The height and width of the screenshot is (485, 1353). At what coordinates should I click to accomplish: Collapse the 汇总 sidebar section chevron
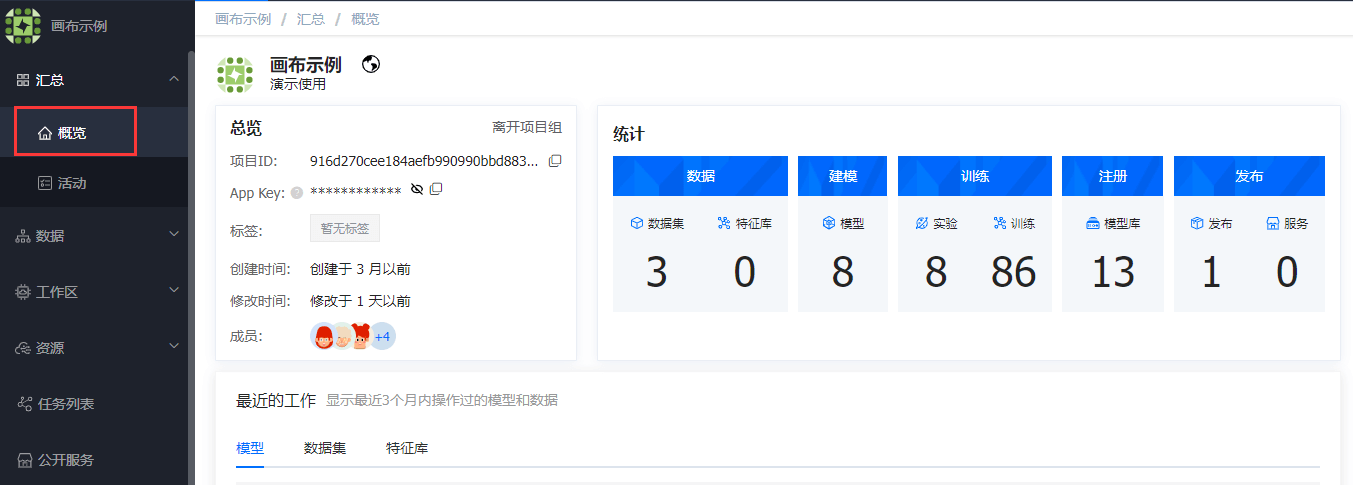tap(174, 79)
